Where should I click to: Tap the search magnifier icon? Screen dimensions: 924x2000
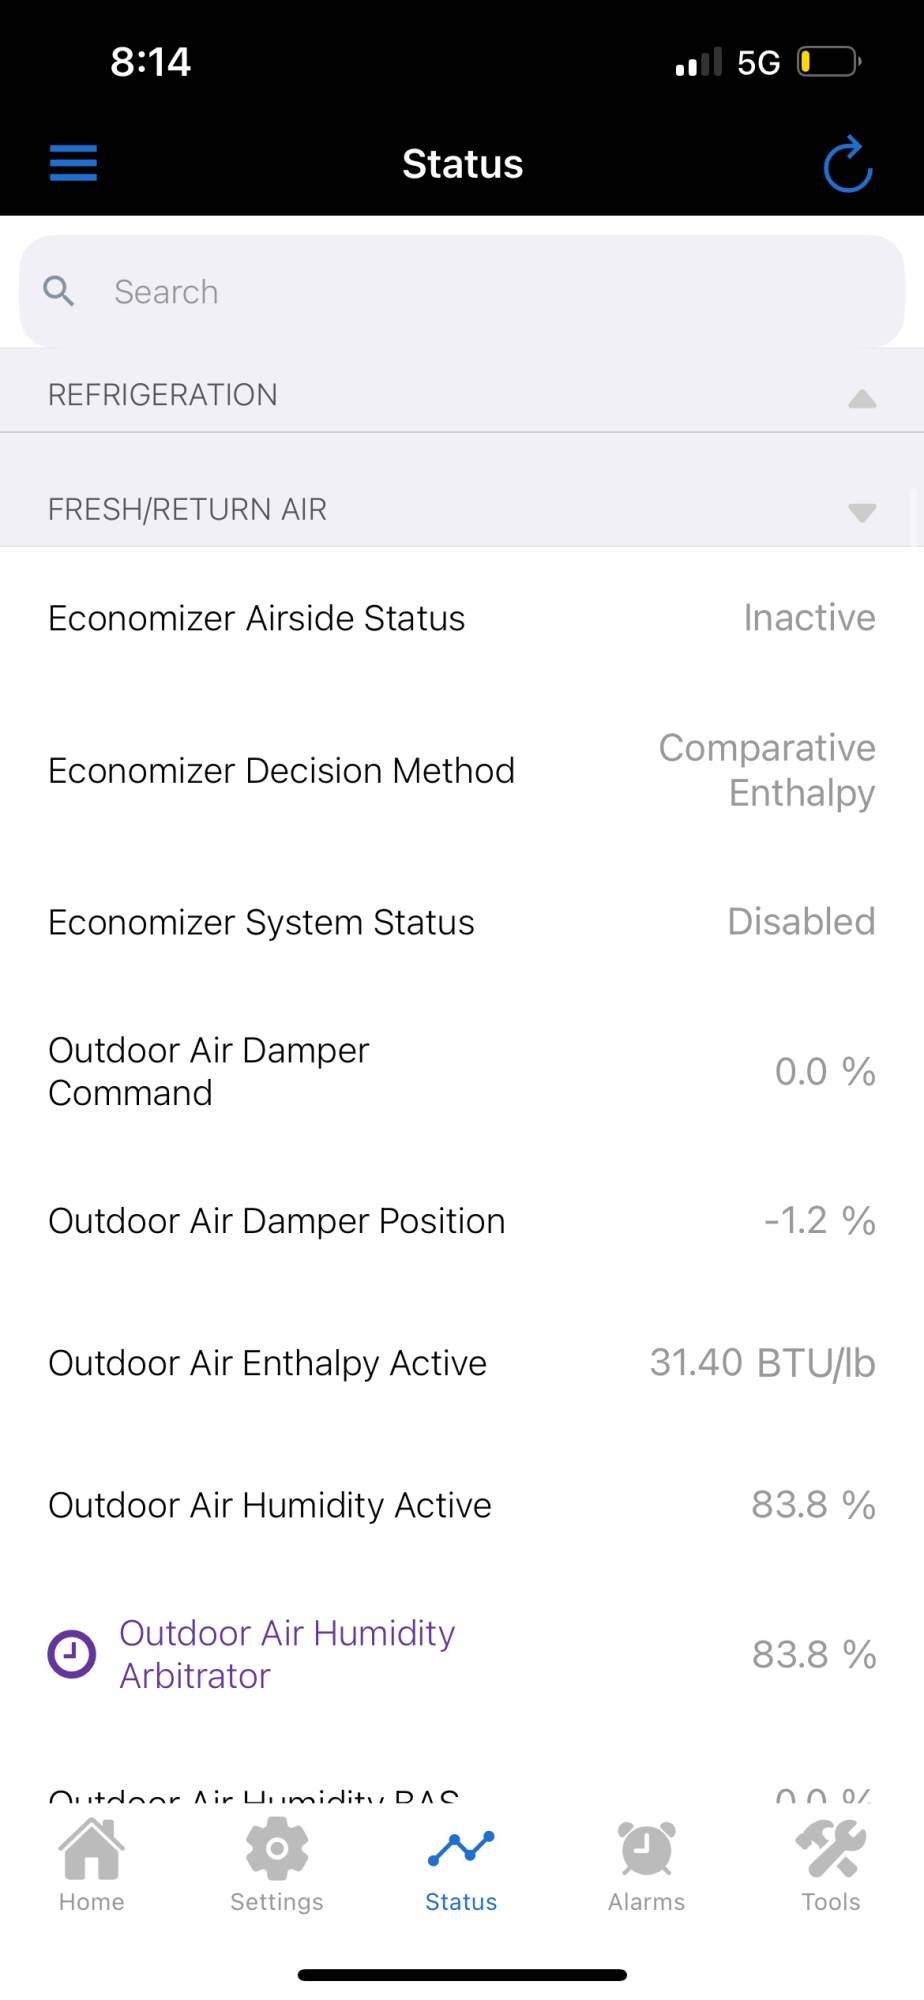59,291
